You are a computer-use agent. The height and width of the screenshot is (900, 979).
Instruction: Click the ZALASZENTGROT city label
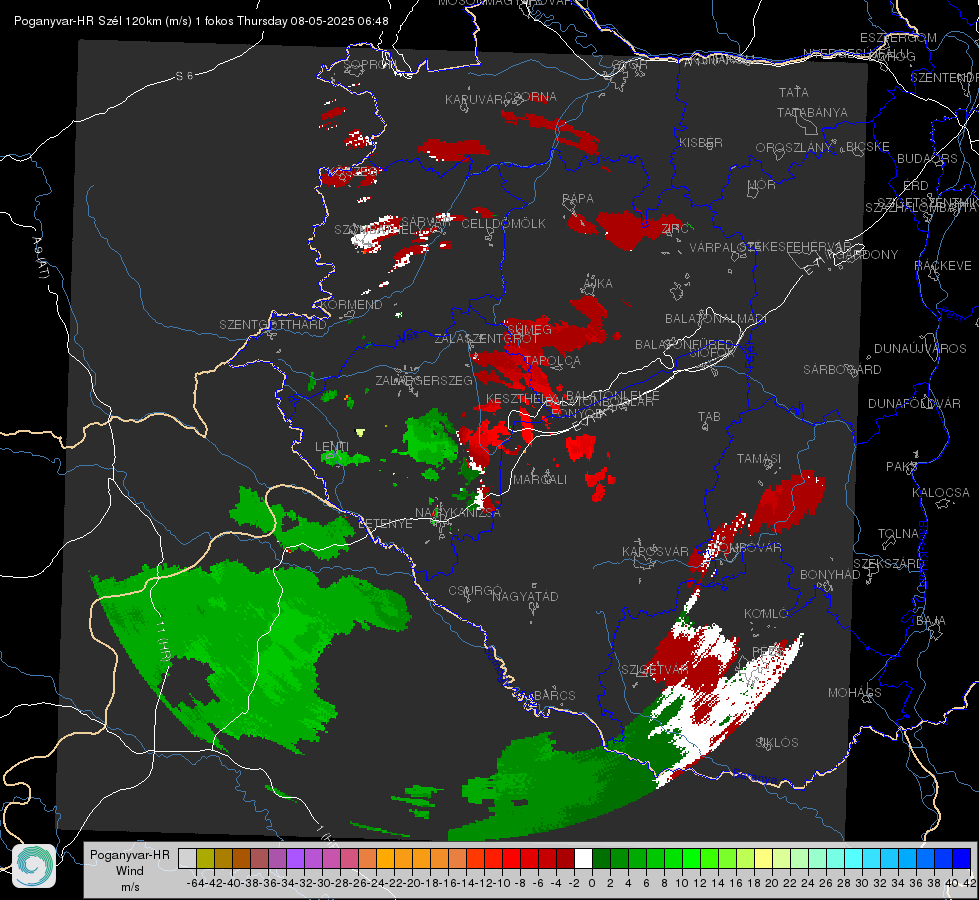pyautogui.click(x=486, y=339)
